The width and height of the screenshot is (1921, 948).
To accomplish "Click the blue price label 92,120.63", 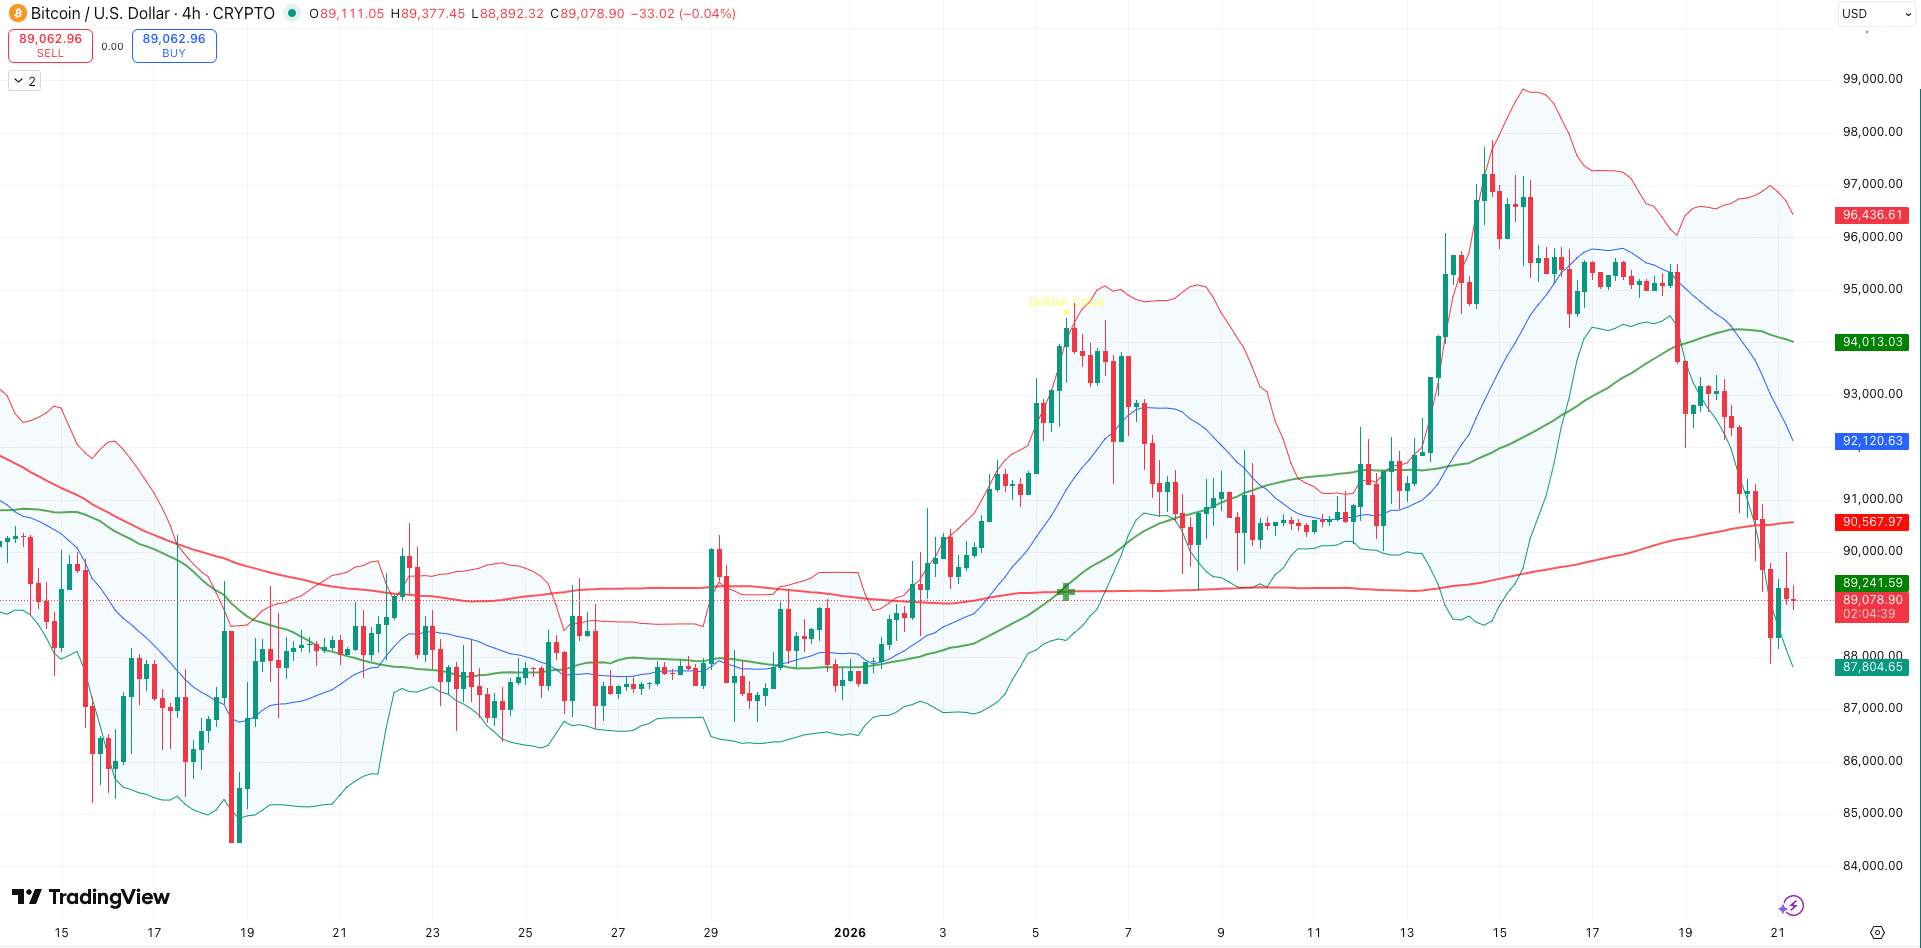I will [x=1871, y=441].
